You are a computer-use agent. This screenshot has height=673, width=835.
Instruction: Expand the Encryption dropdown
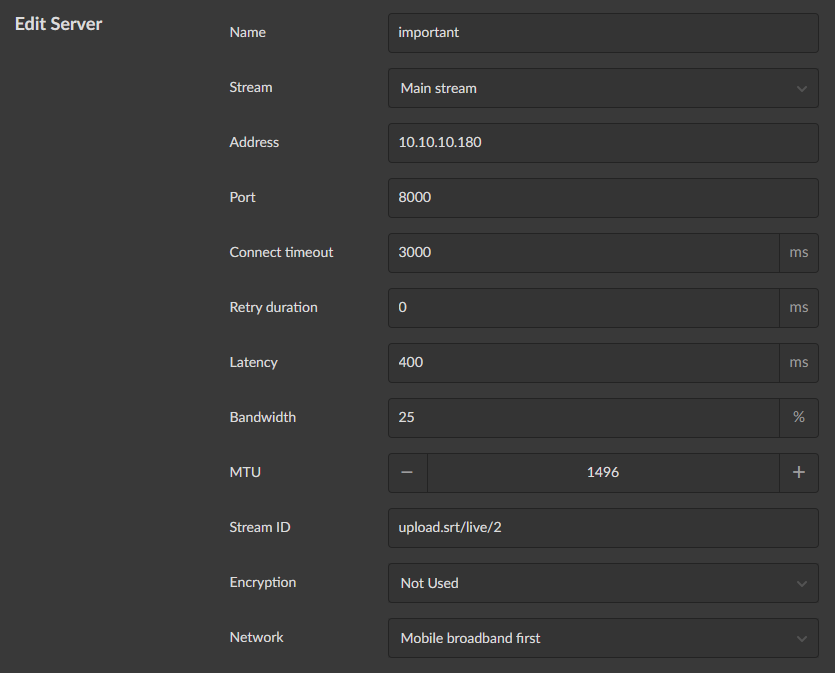(x=602, y=583)
